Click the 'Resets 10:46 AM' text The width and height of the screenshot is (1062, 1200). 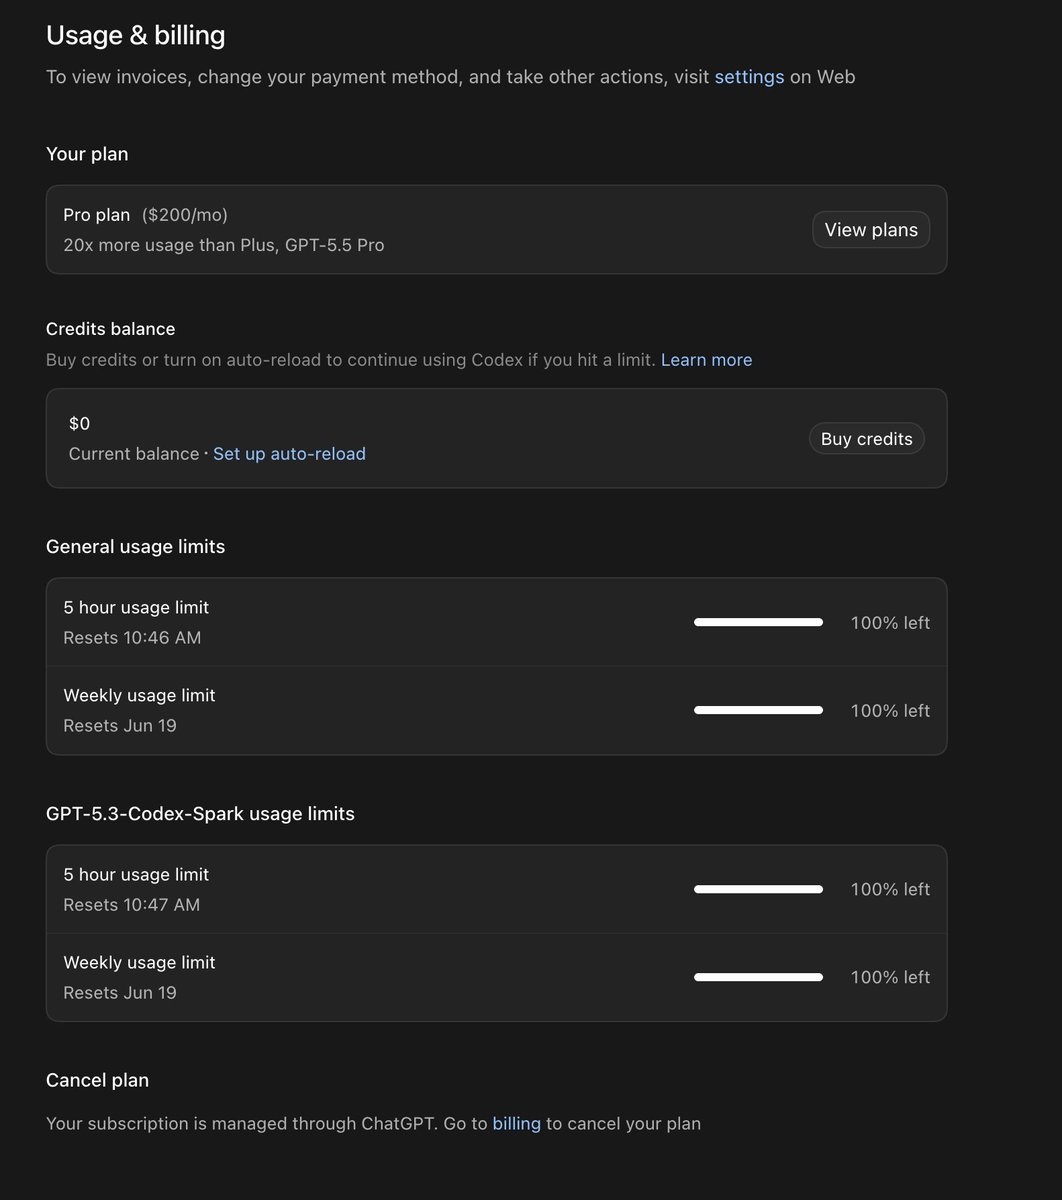[132, 638]
